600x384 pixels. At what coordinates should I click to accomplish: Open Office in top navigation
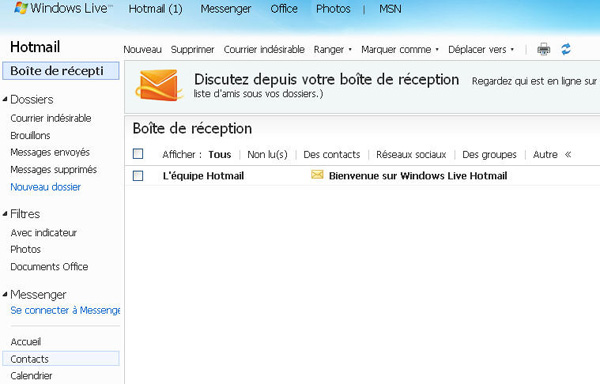pos(284,9)
